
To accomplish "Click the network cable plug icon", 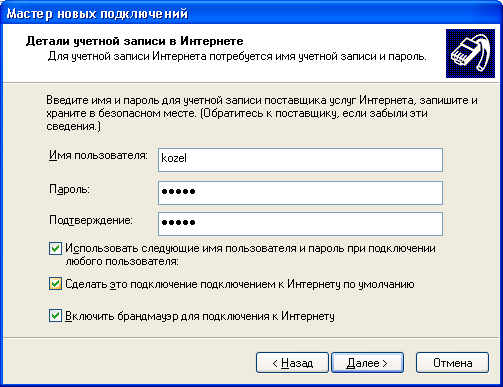I will (x=470, y=53).
